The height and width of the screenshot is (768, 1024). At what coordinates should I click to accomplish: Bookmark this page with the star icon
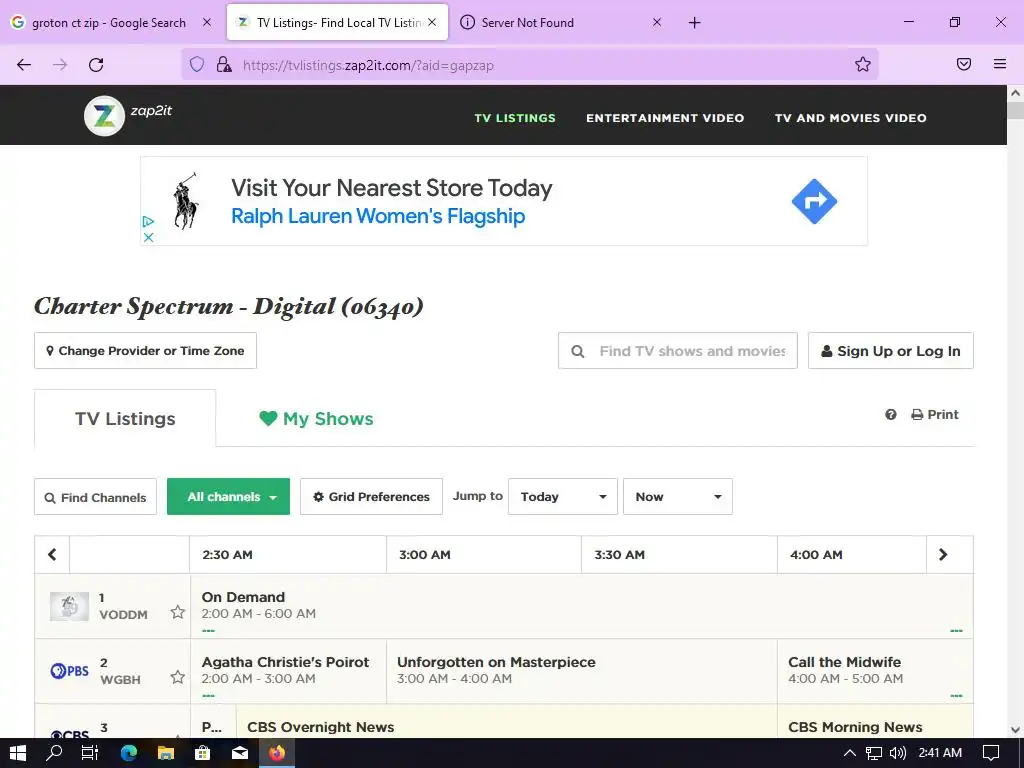863,64
